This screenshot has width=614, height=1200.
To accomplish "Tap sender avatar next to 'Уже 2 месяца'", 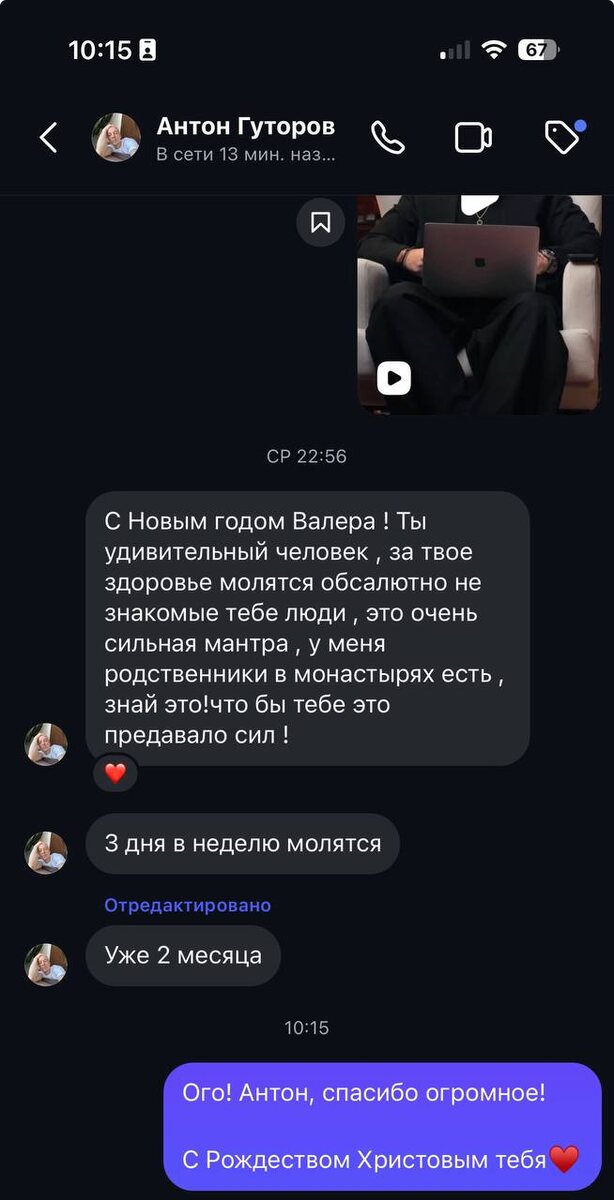I will (46, 964).
